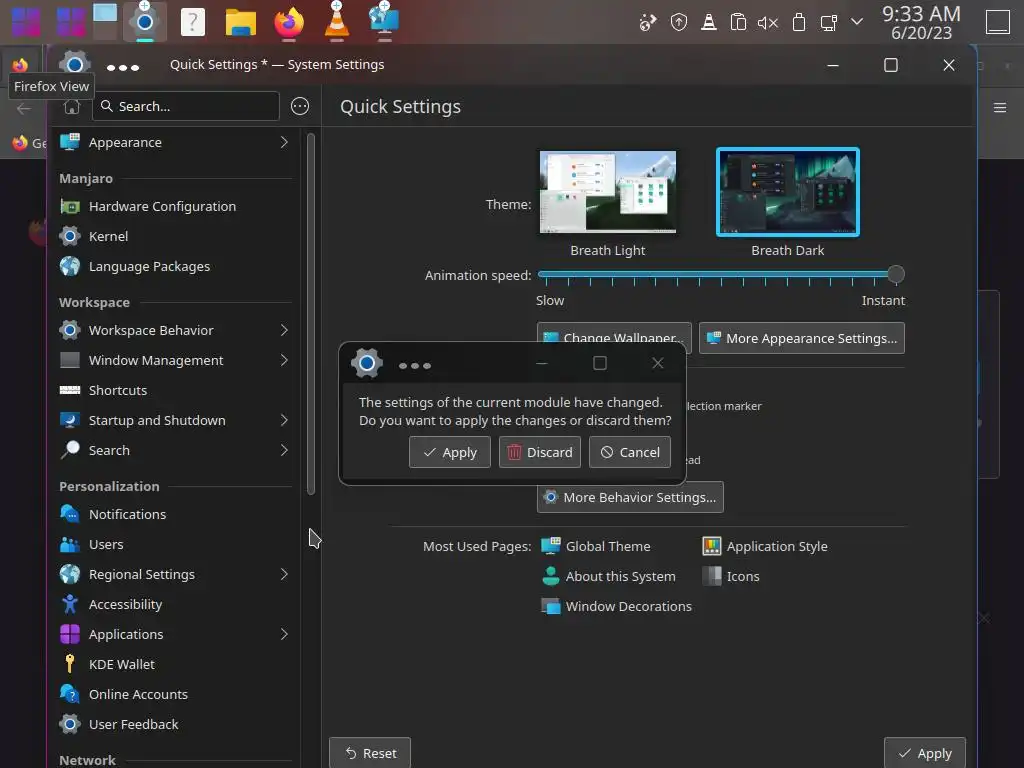
Task: Open the battery tray icon
Action: coord(799,23)
